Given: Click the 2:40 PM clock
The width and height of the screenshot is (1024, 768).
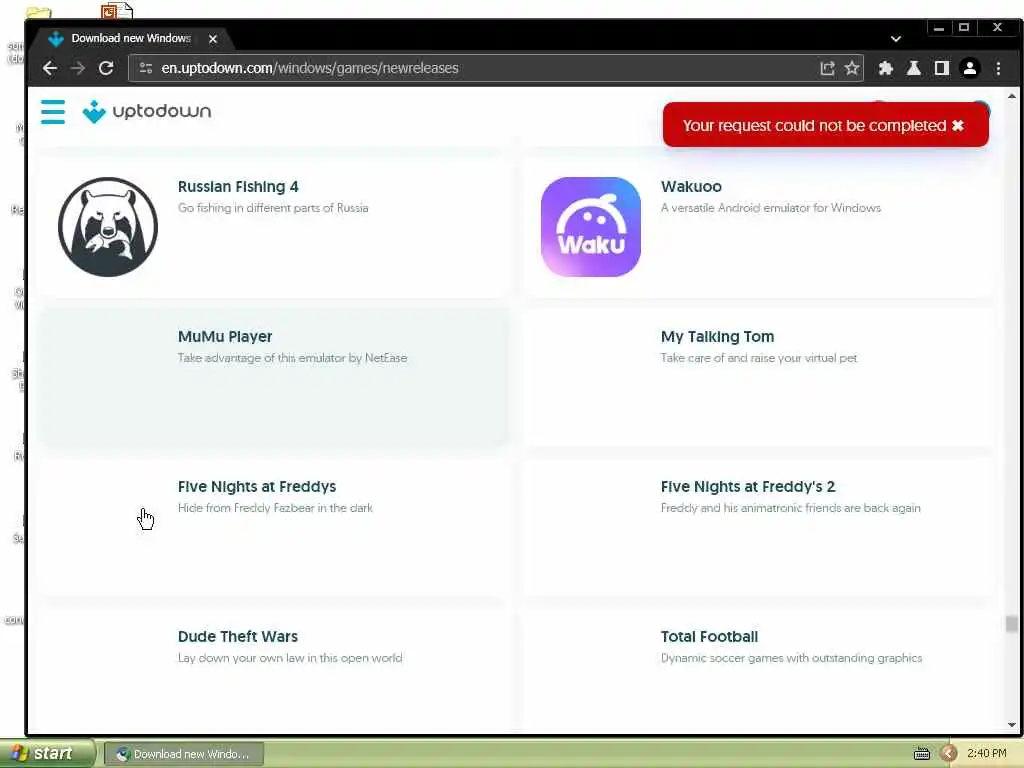Looking at the screenshot, I should pyautogui.click(x=986, y=754).
